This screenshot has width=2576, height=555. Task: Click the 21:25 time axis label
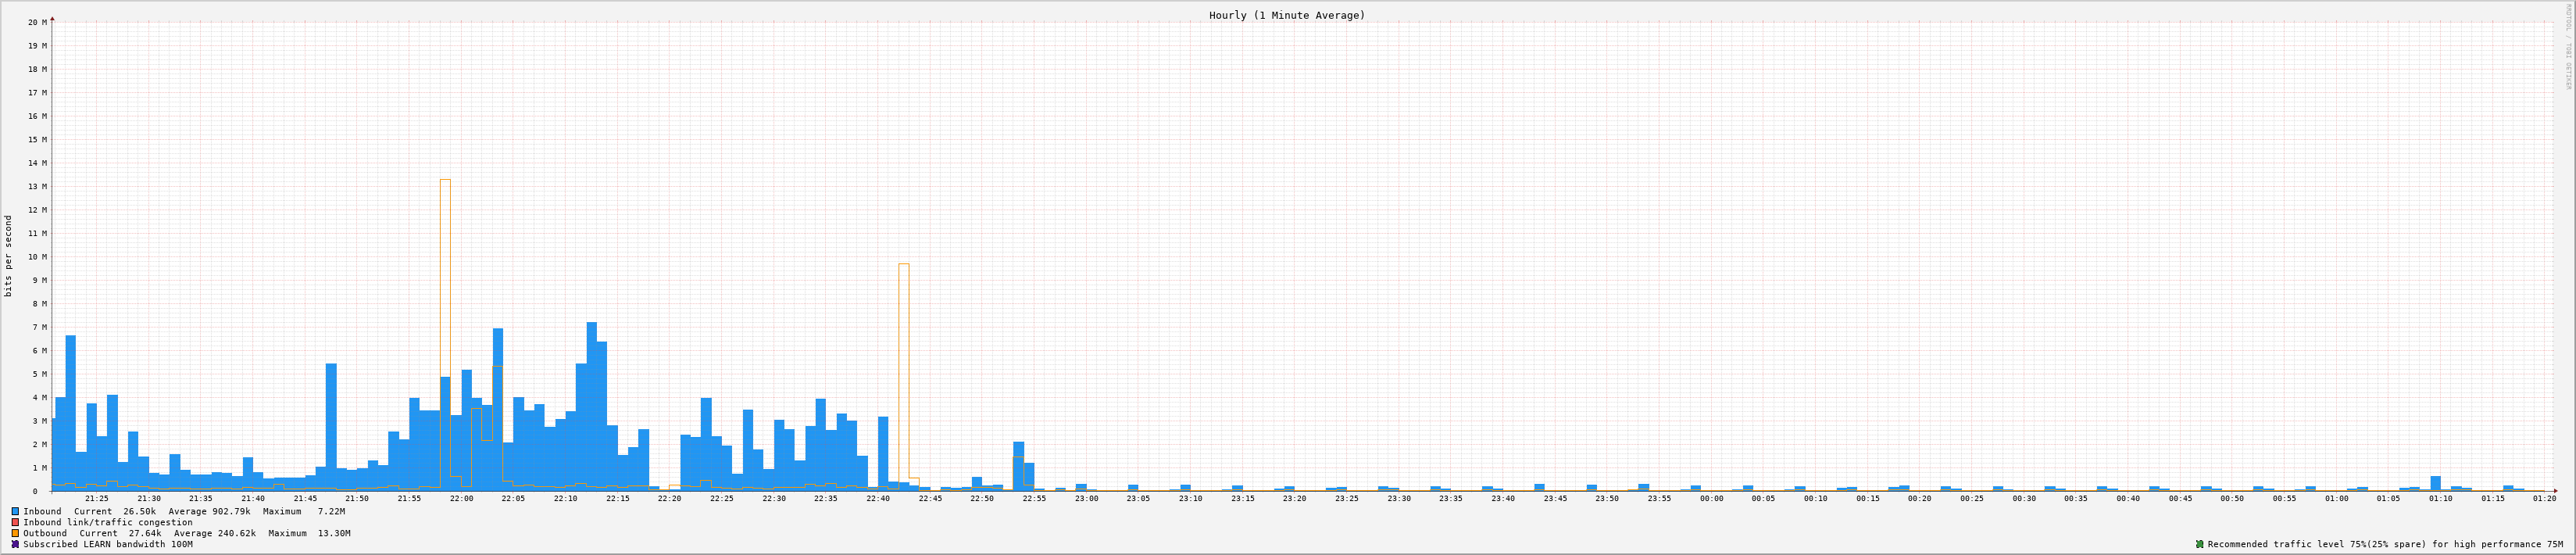[97, 498]
